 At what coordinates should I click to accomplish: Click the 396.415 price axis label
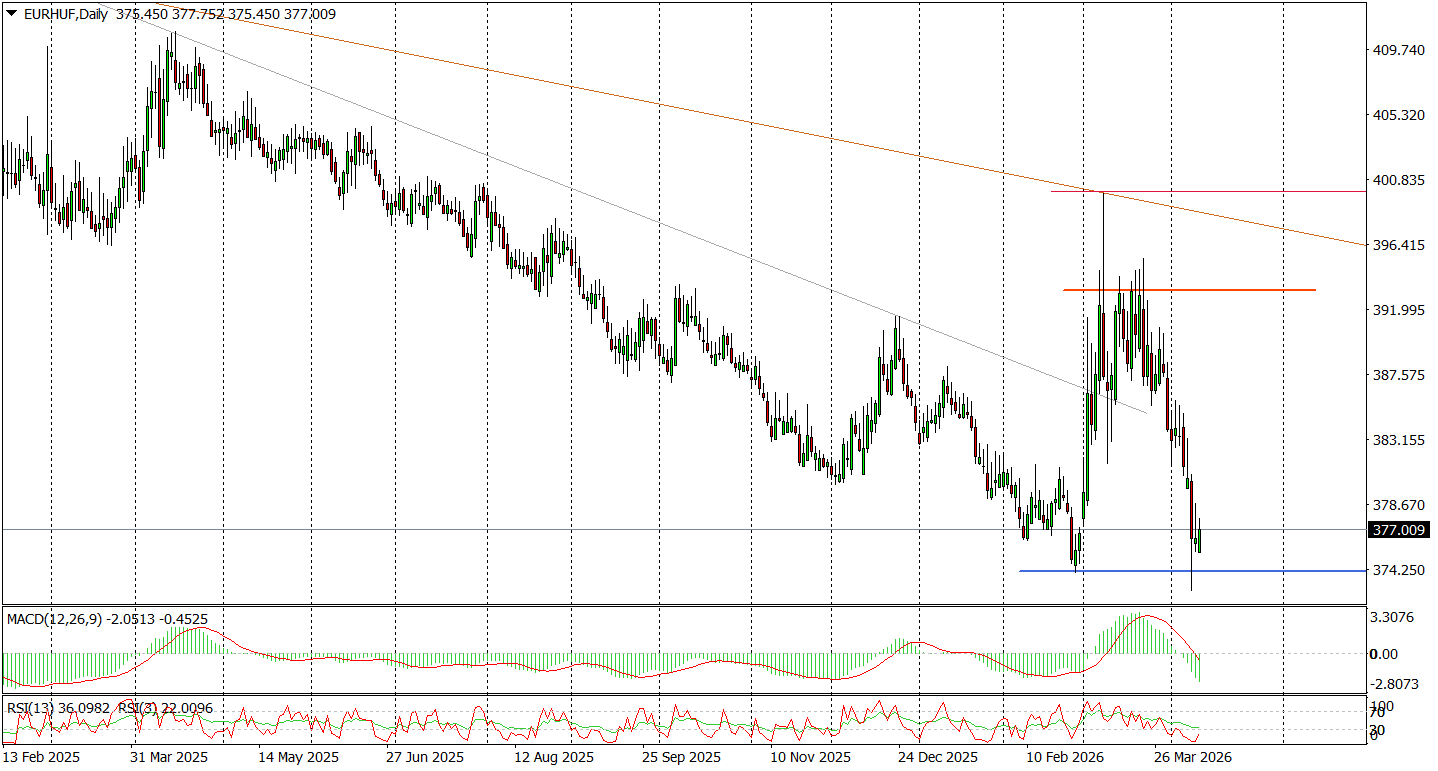(x=1399, y=245)
